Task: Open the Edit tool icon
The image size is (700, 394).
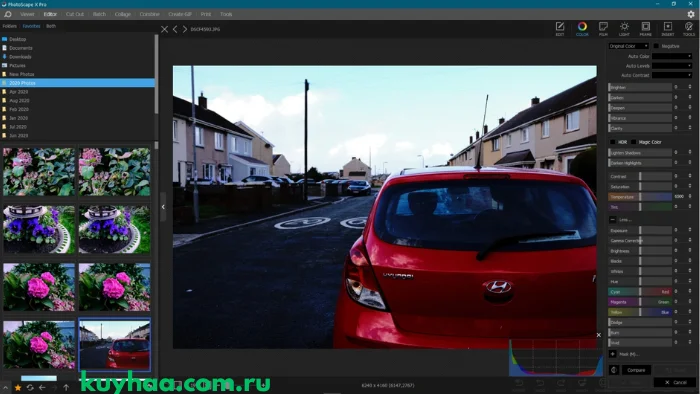Action: pos(560,29)
